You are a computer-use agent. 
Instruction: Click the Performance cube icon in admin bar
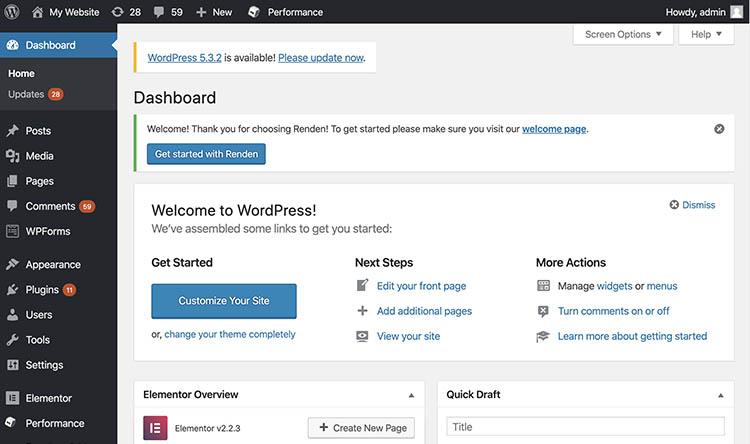click(x=254, y=12)
